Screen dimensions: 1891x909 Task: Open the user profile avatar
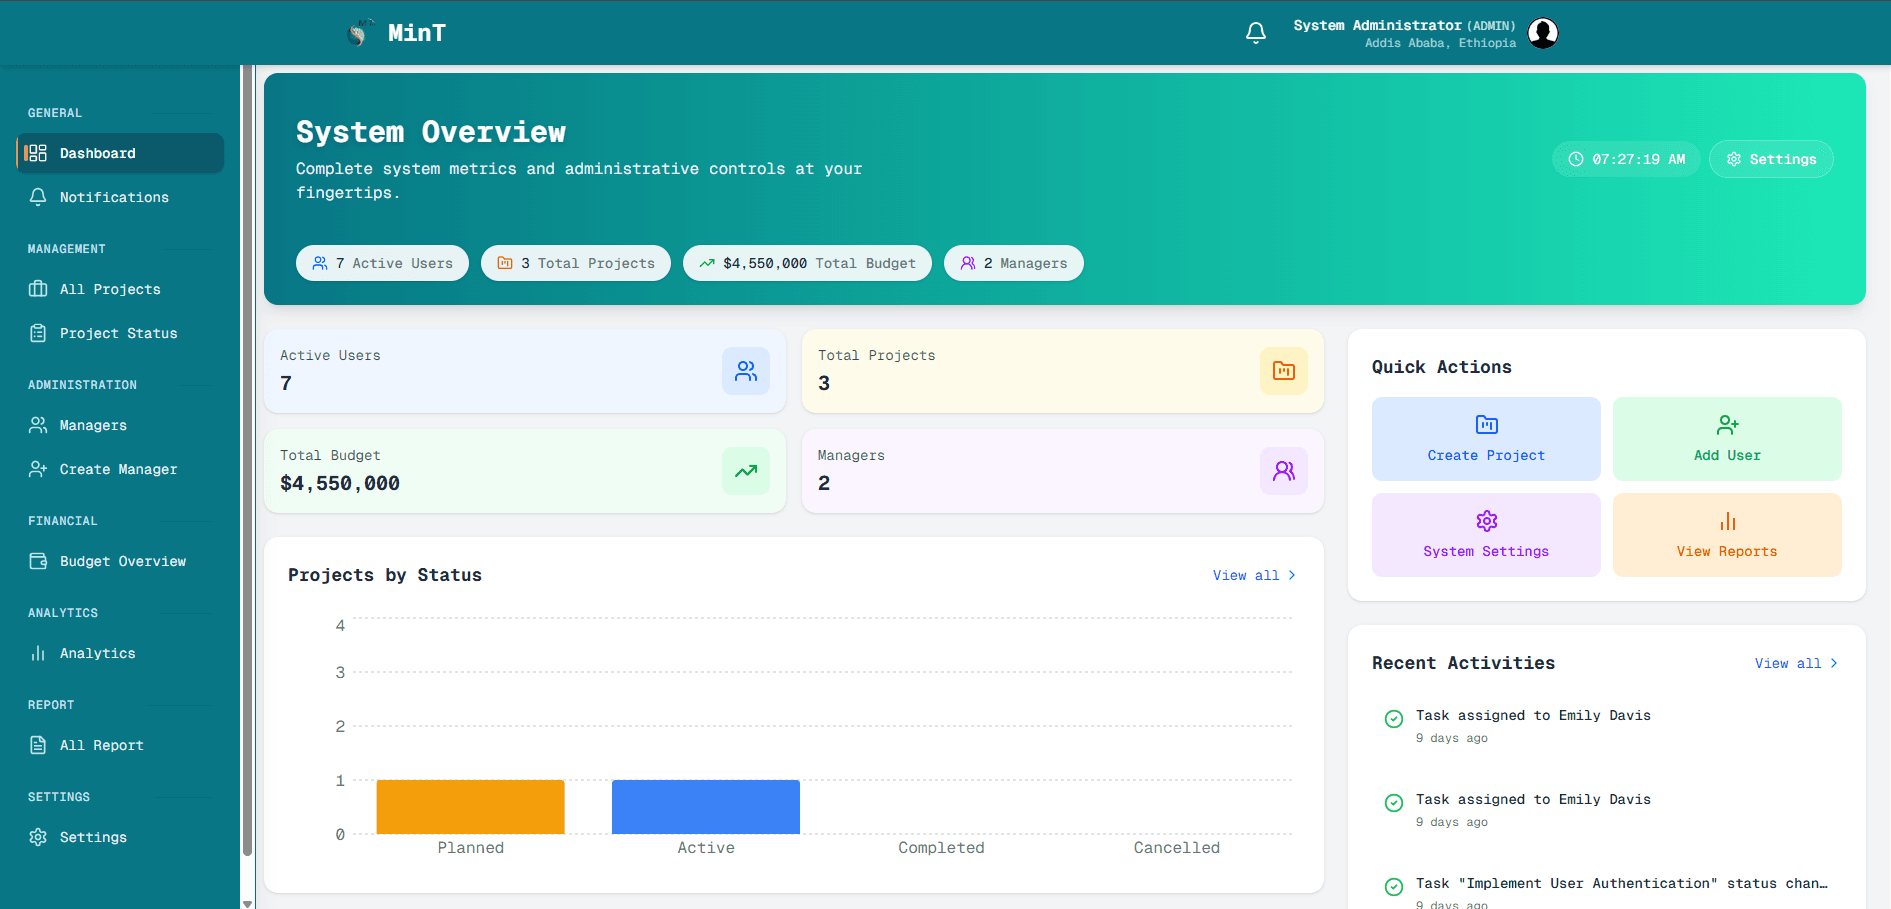[x=1543, y=33]
